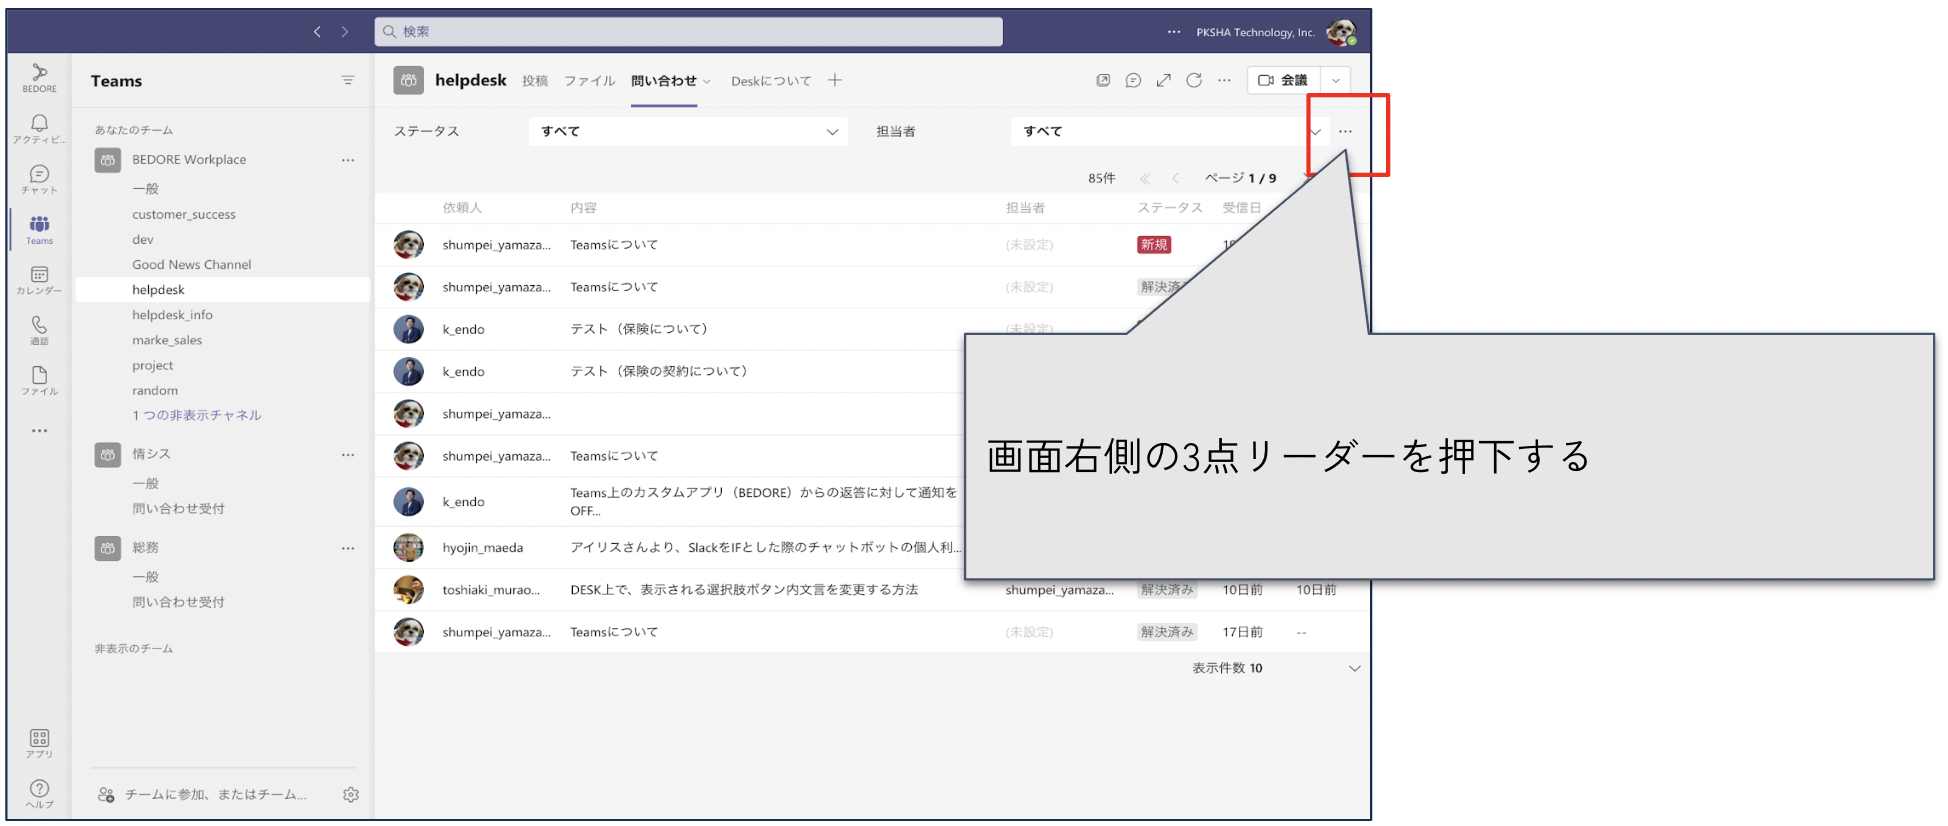Select the 問い合わせ tab
Image resolution: width=1948 pixels, height=826 pixels.
pos(664,81)
